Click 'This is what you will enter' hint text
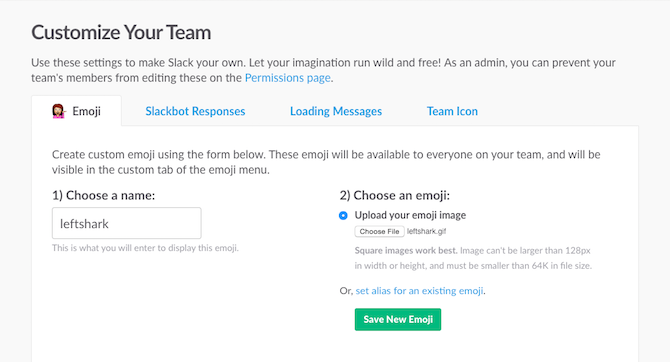Image resolution: width=670 pixels, height=362 pixels. point(145,248)
